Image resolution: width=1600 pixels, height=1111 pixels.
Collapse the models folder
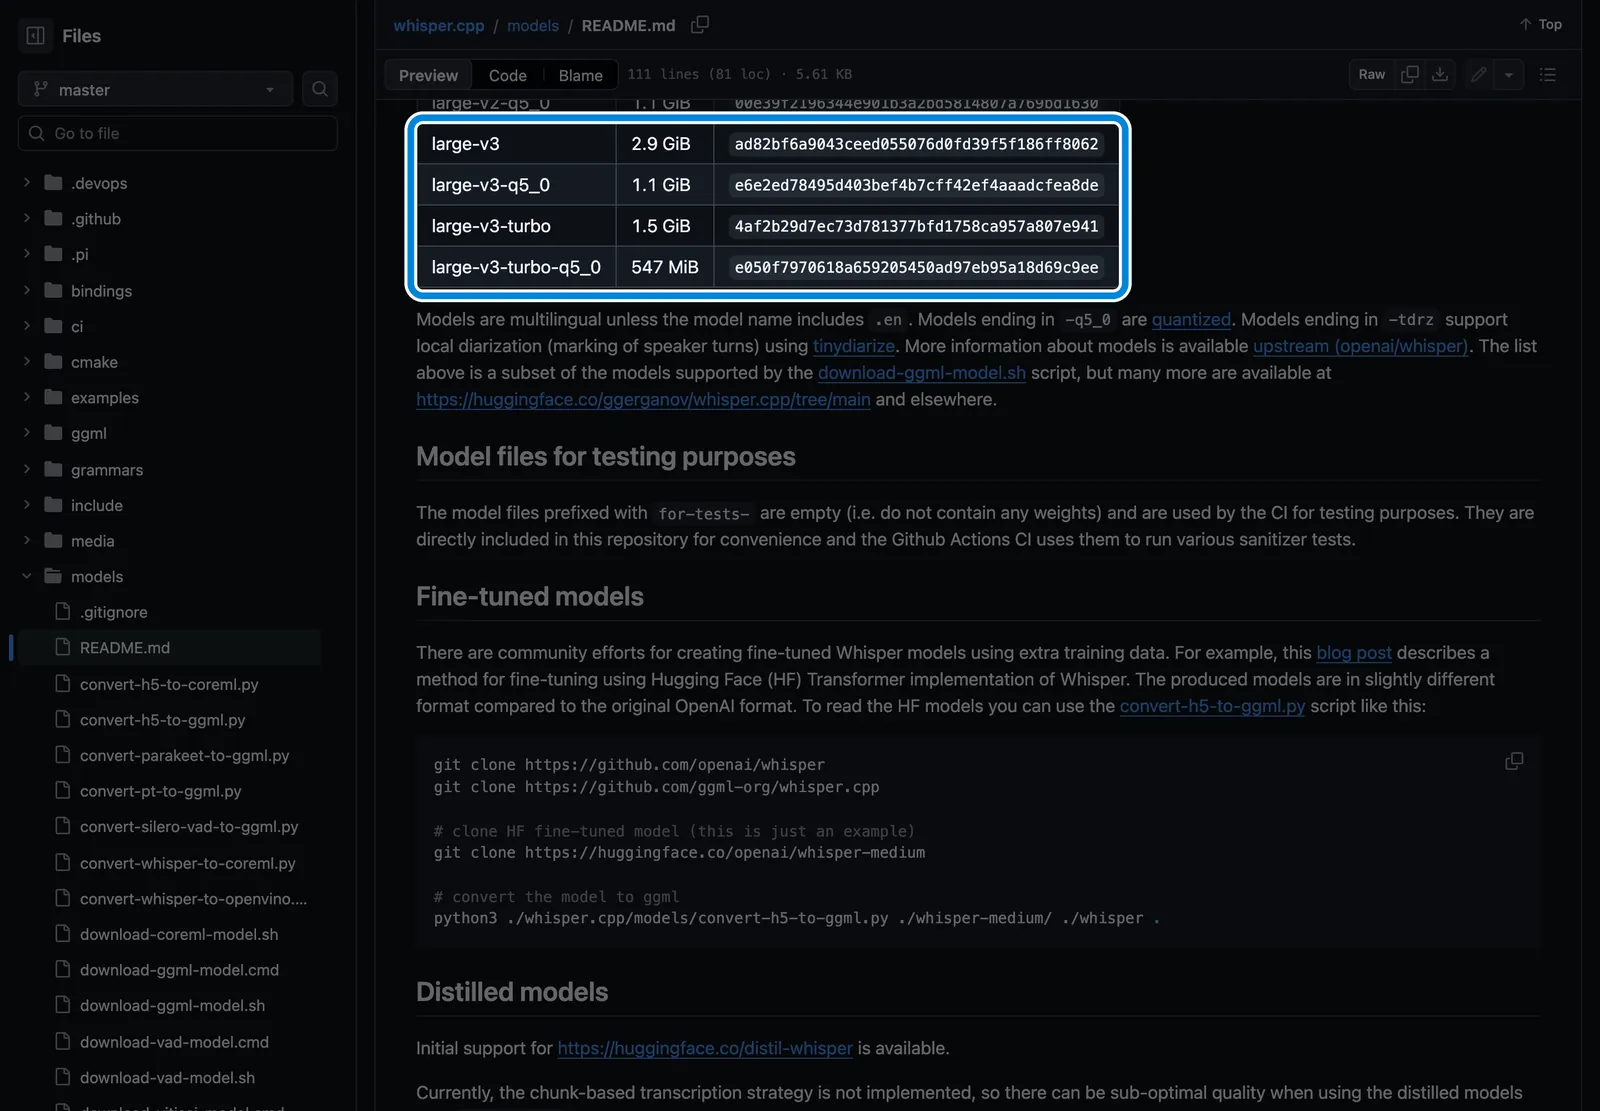27,576
